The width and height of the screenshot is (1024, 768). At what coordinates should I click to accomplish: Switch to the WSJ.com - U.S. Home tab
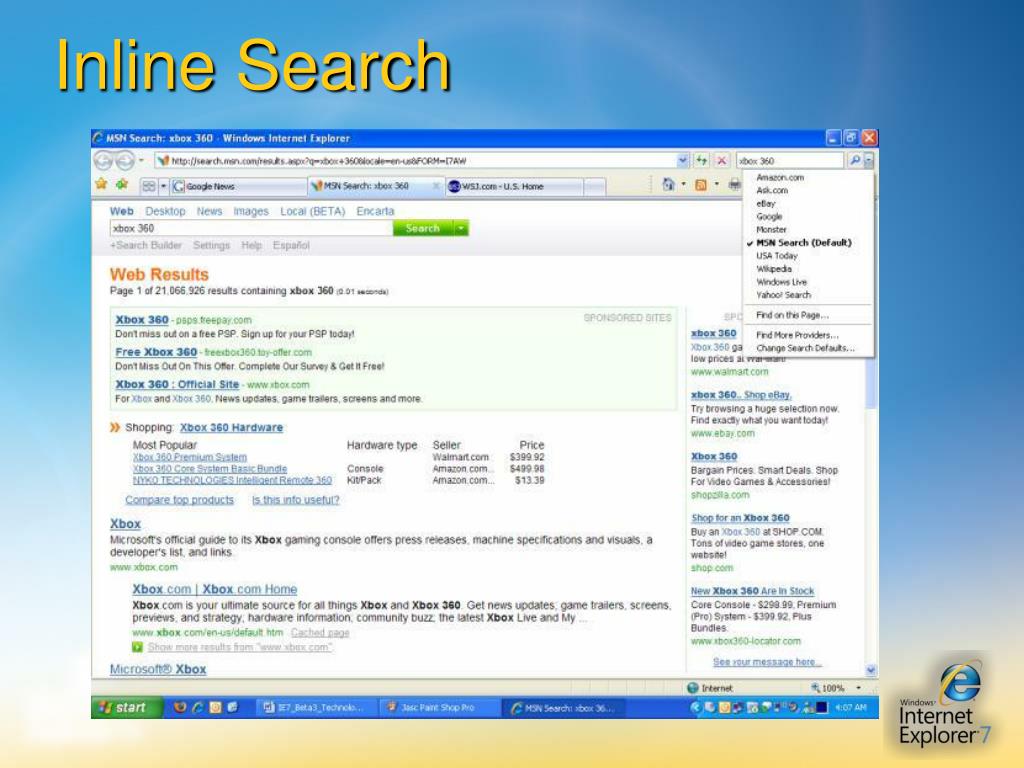tap(514, 186)
